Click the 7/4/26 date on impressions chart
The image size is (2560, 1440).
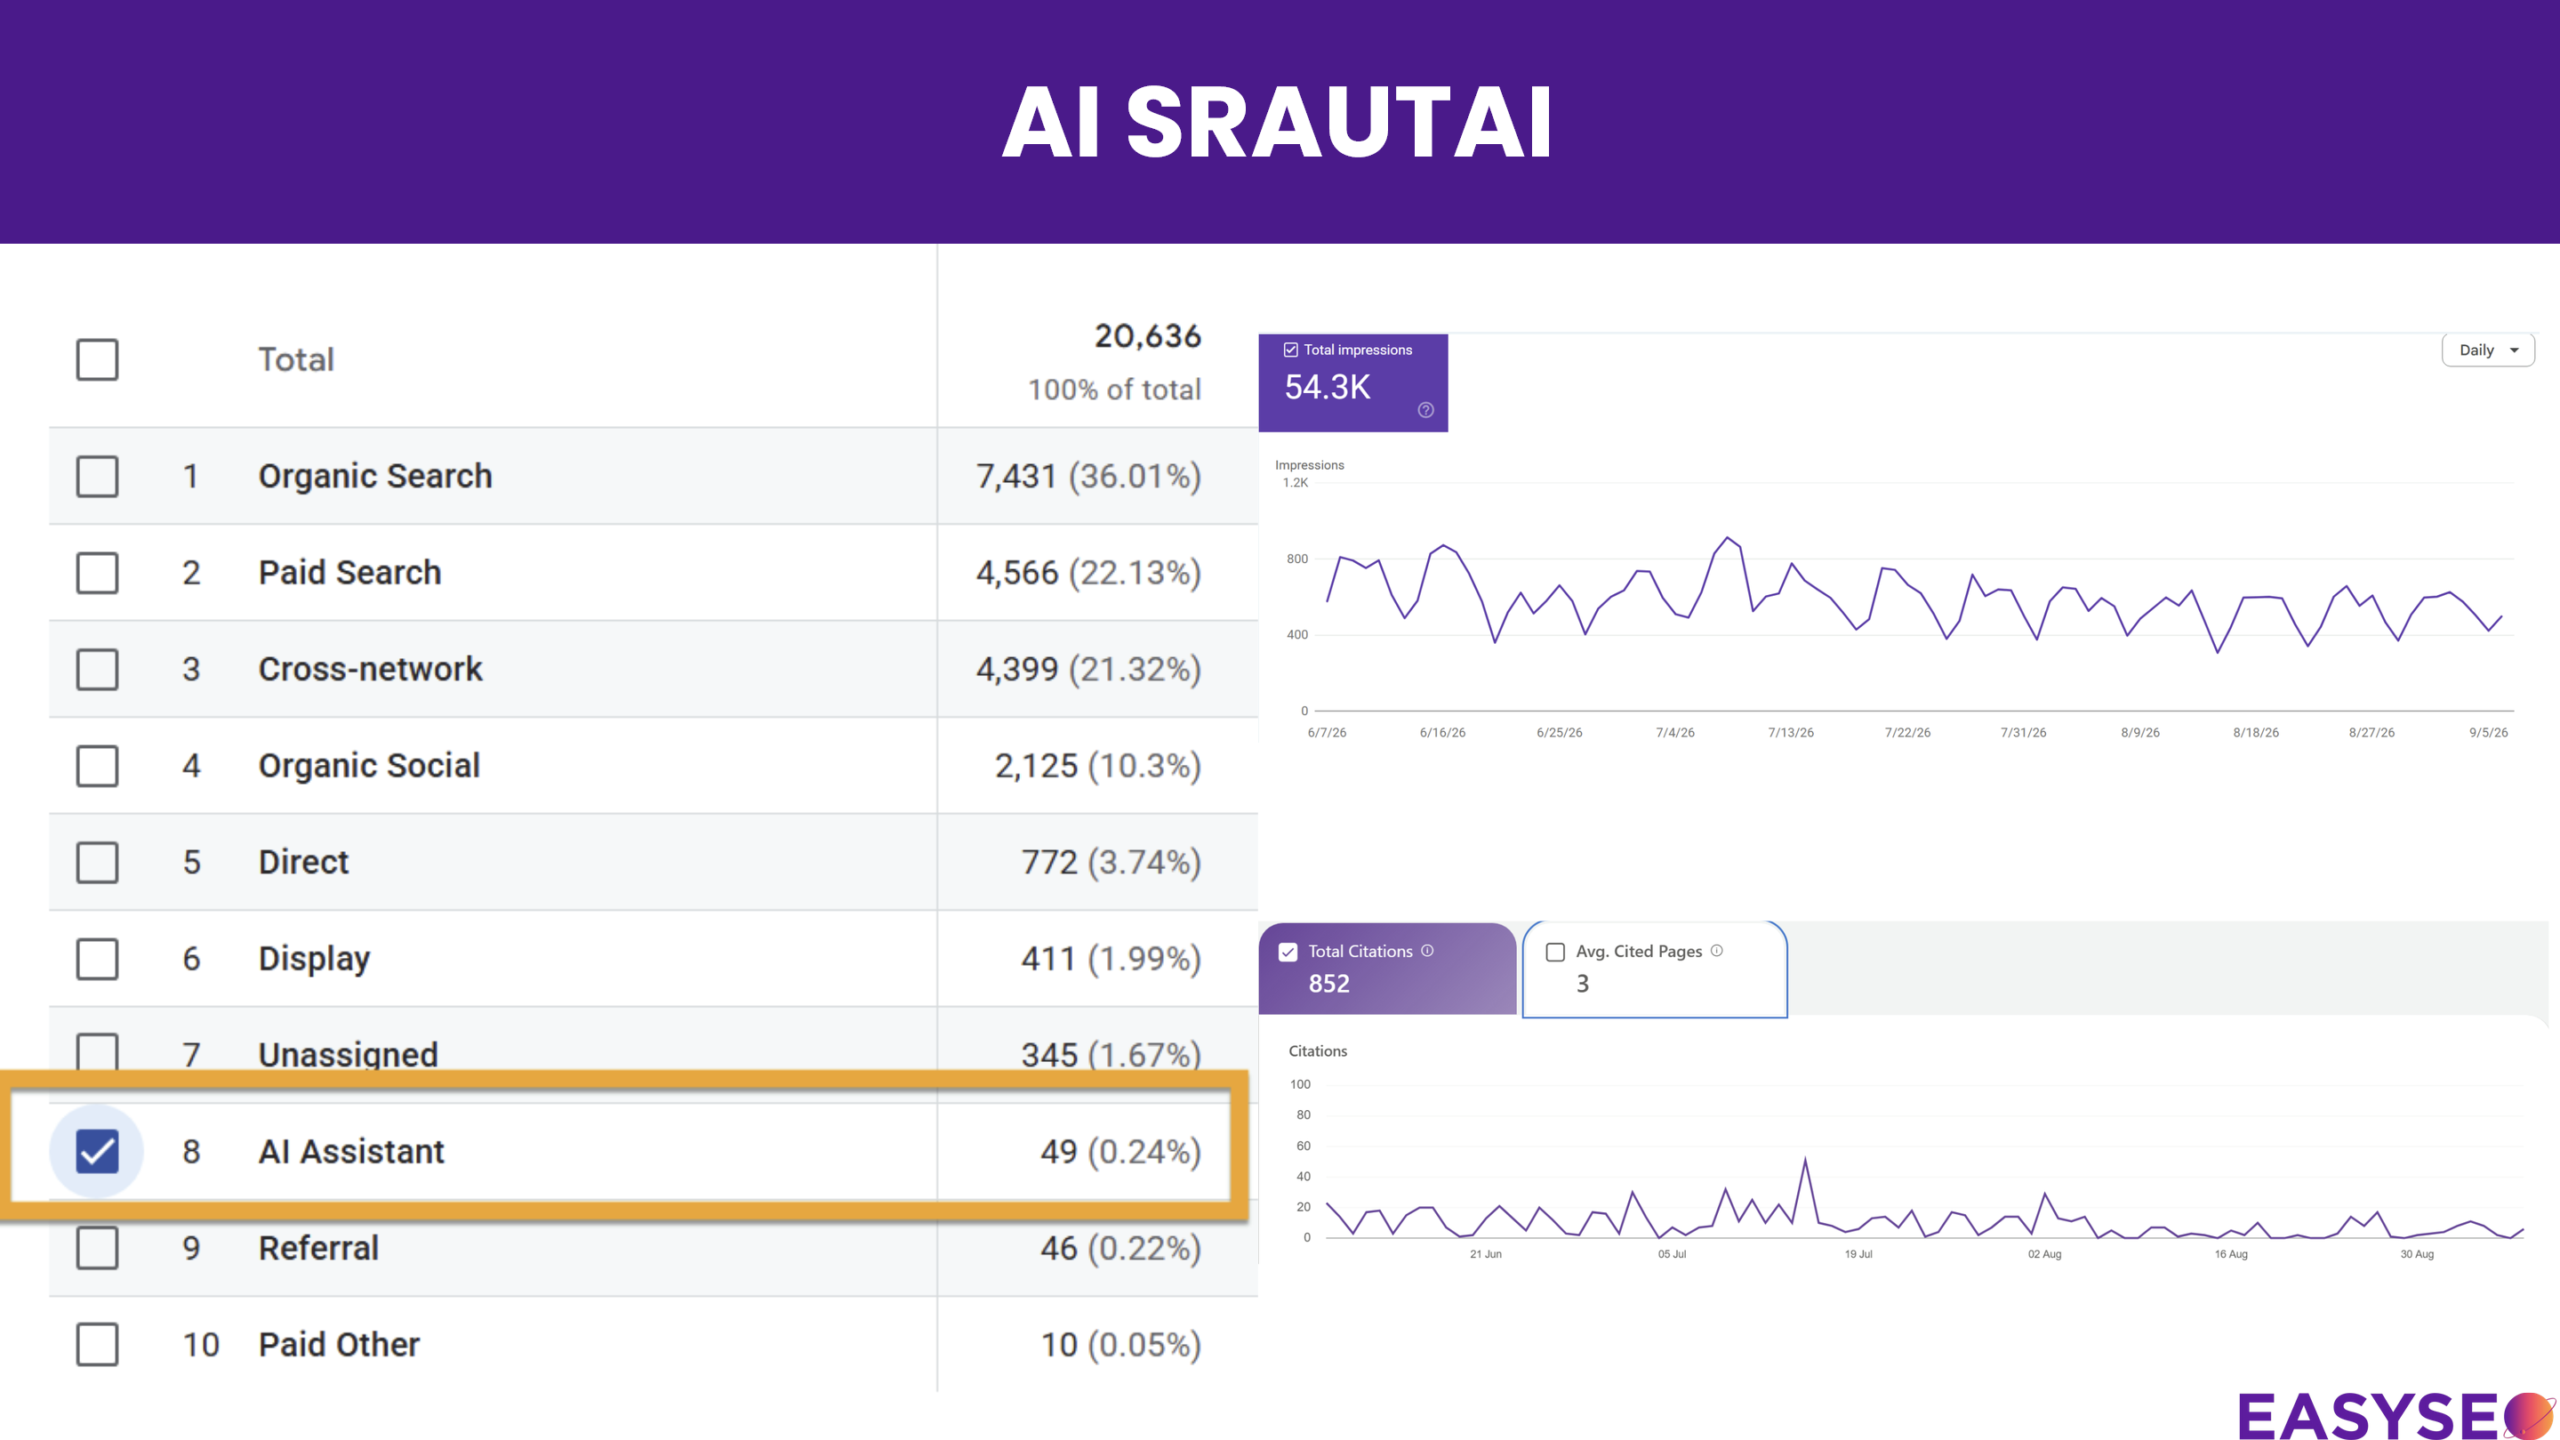click(x=1675, y=733)
